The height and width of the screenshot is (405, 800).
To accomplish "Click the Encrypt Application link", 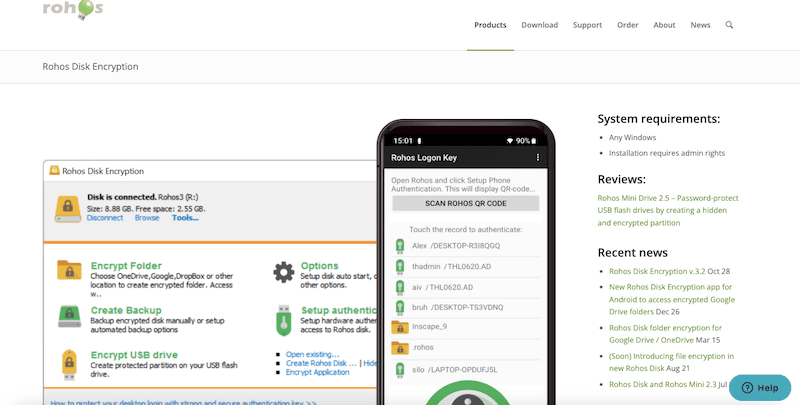I will pyautogui.click(x=317, y=372).
